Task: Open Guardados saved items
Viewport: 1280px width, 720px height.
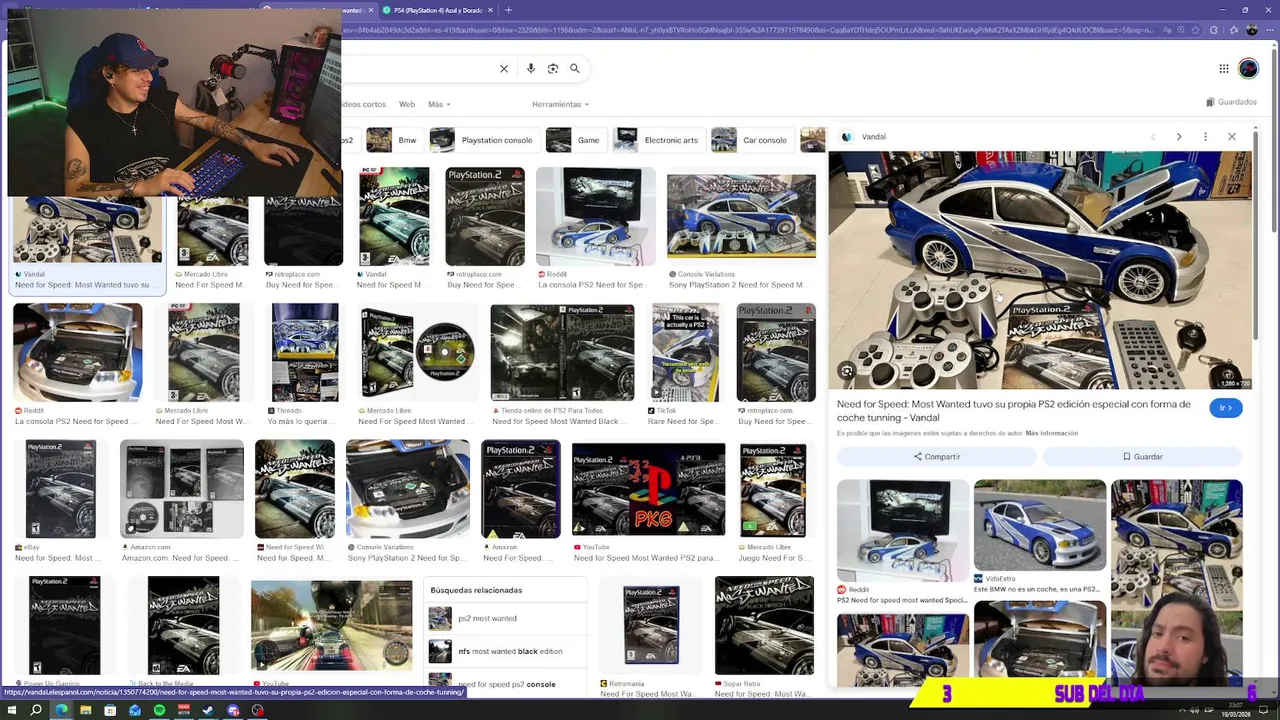Action: coord(1231,102)
